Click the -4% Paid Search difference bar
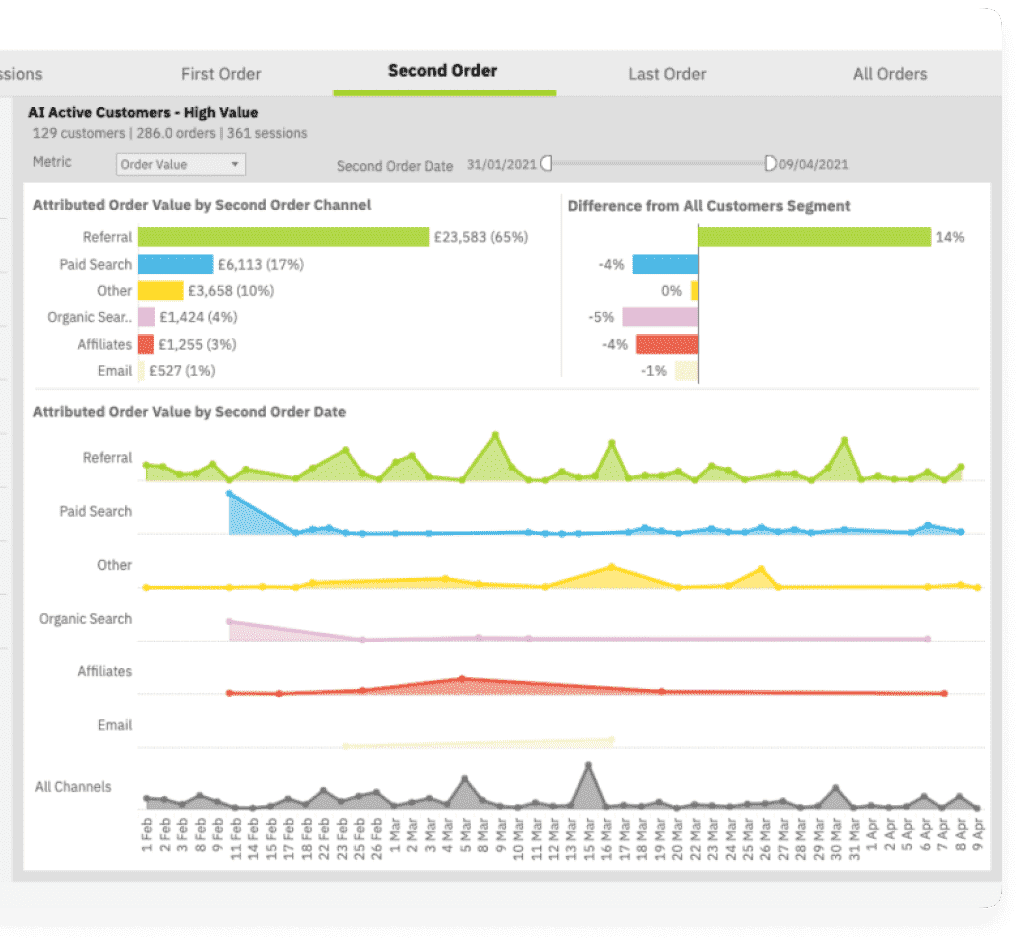 click(x=665, y=264)
